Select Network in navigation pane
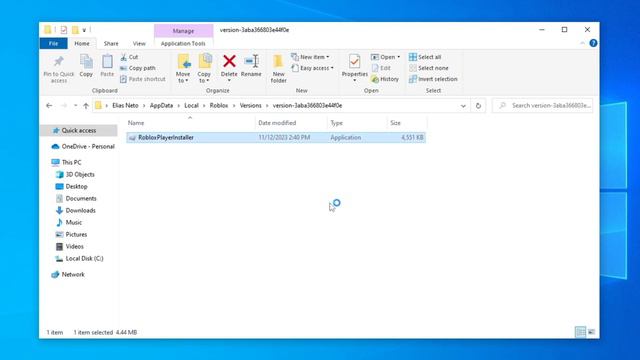The width and height of the screenshot is (640, 360). (x=68, y=275)
